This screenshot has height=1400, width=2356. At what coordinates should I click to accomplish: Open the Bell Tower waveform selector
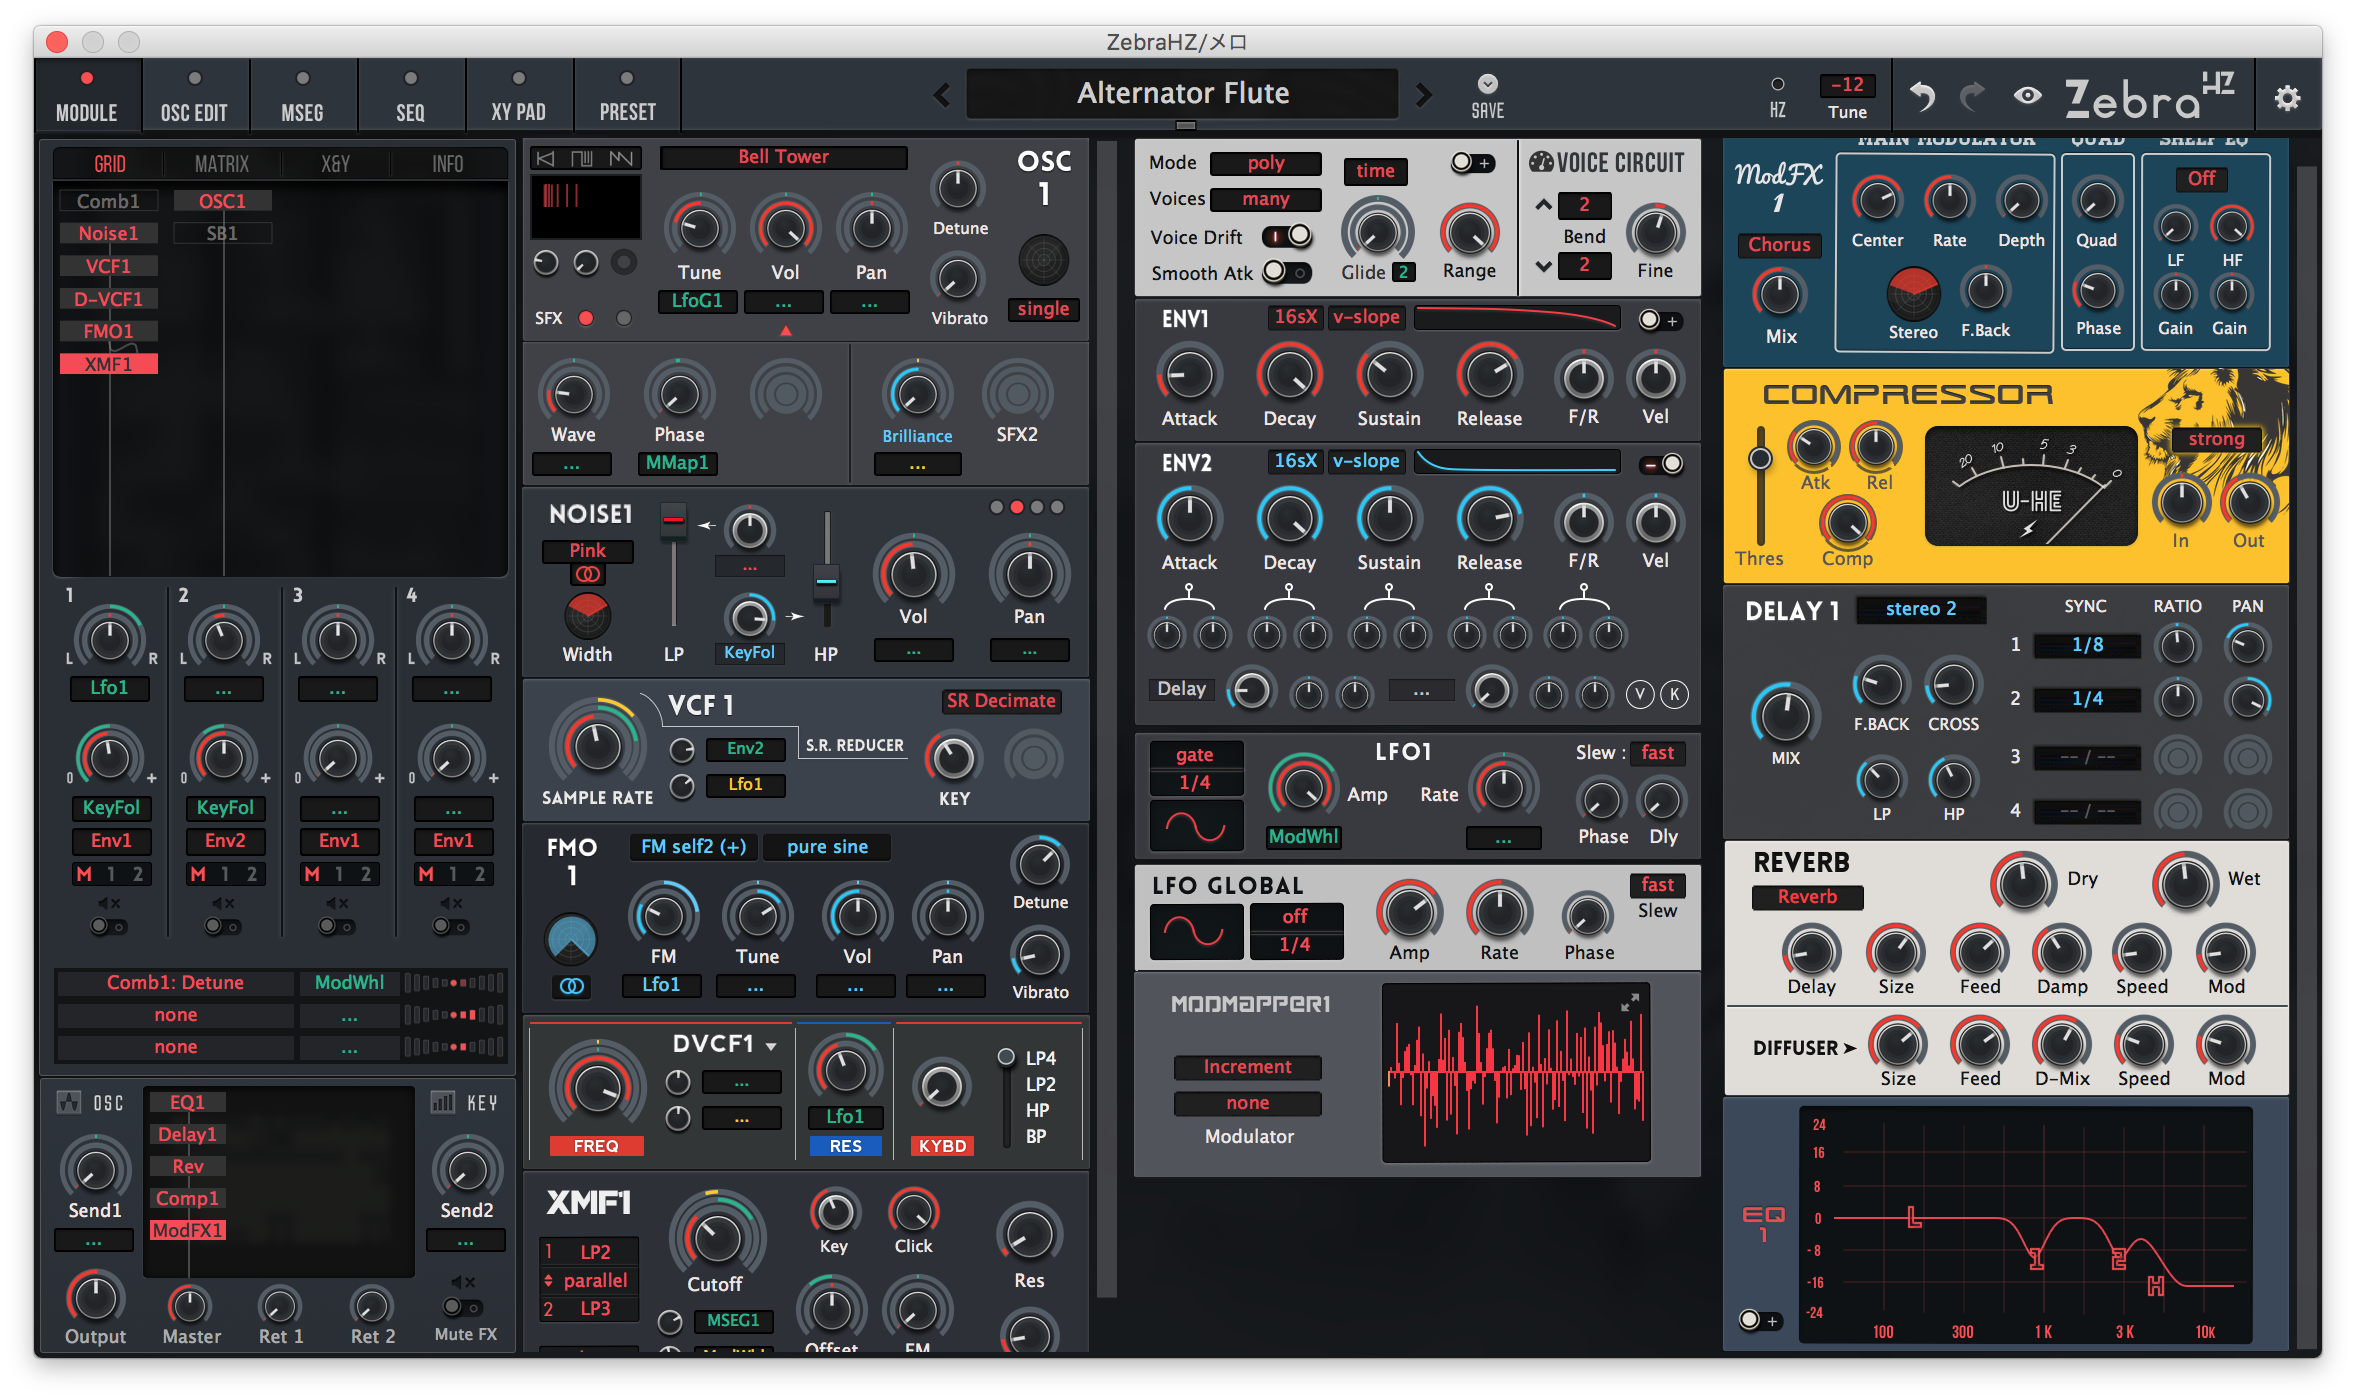point(783,157)
